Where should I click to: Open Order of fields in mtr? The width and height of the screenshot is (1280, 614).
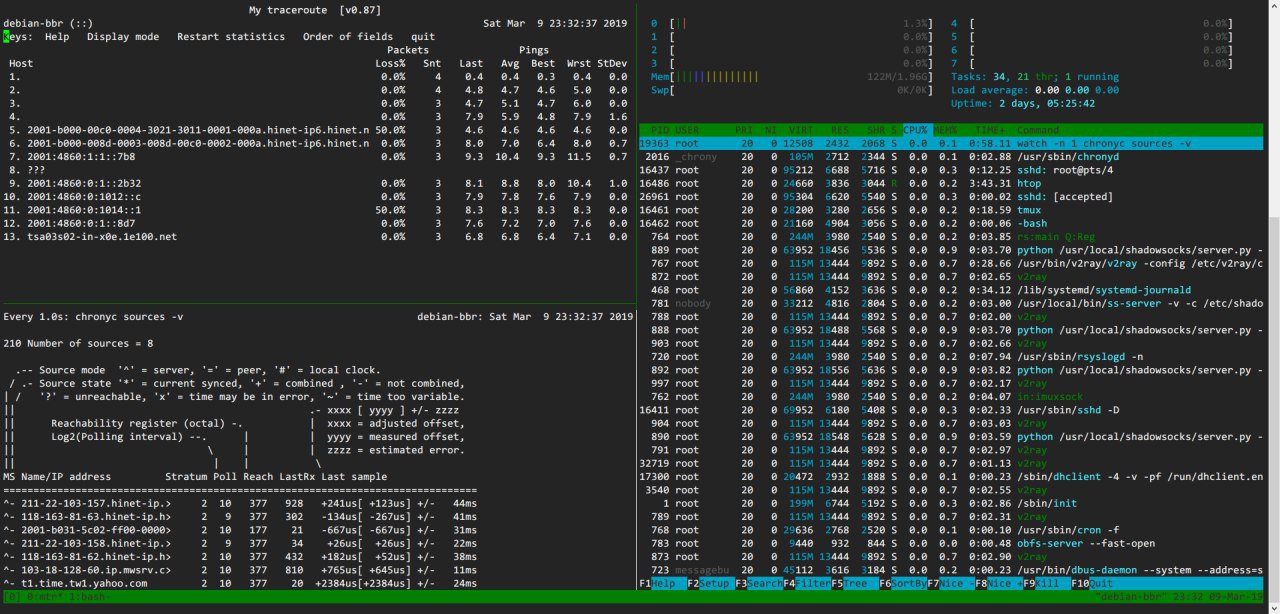tap(347, 37)
